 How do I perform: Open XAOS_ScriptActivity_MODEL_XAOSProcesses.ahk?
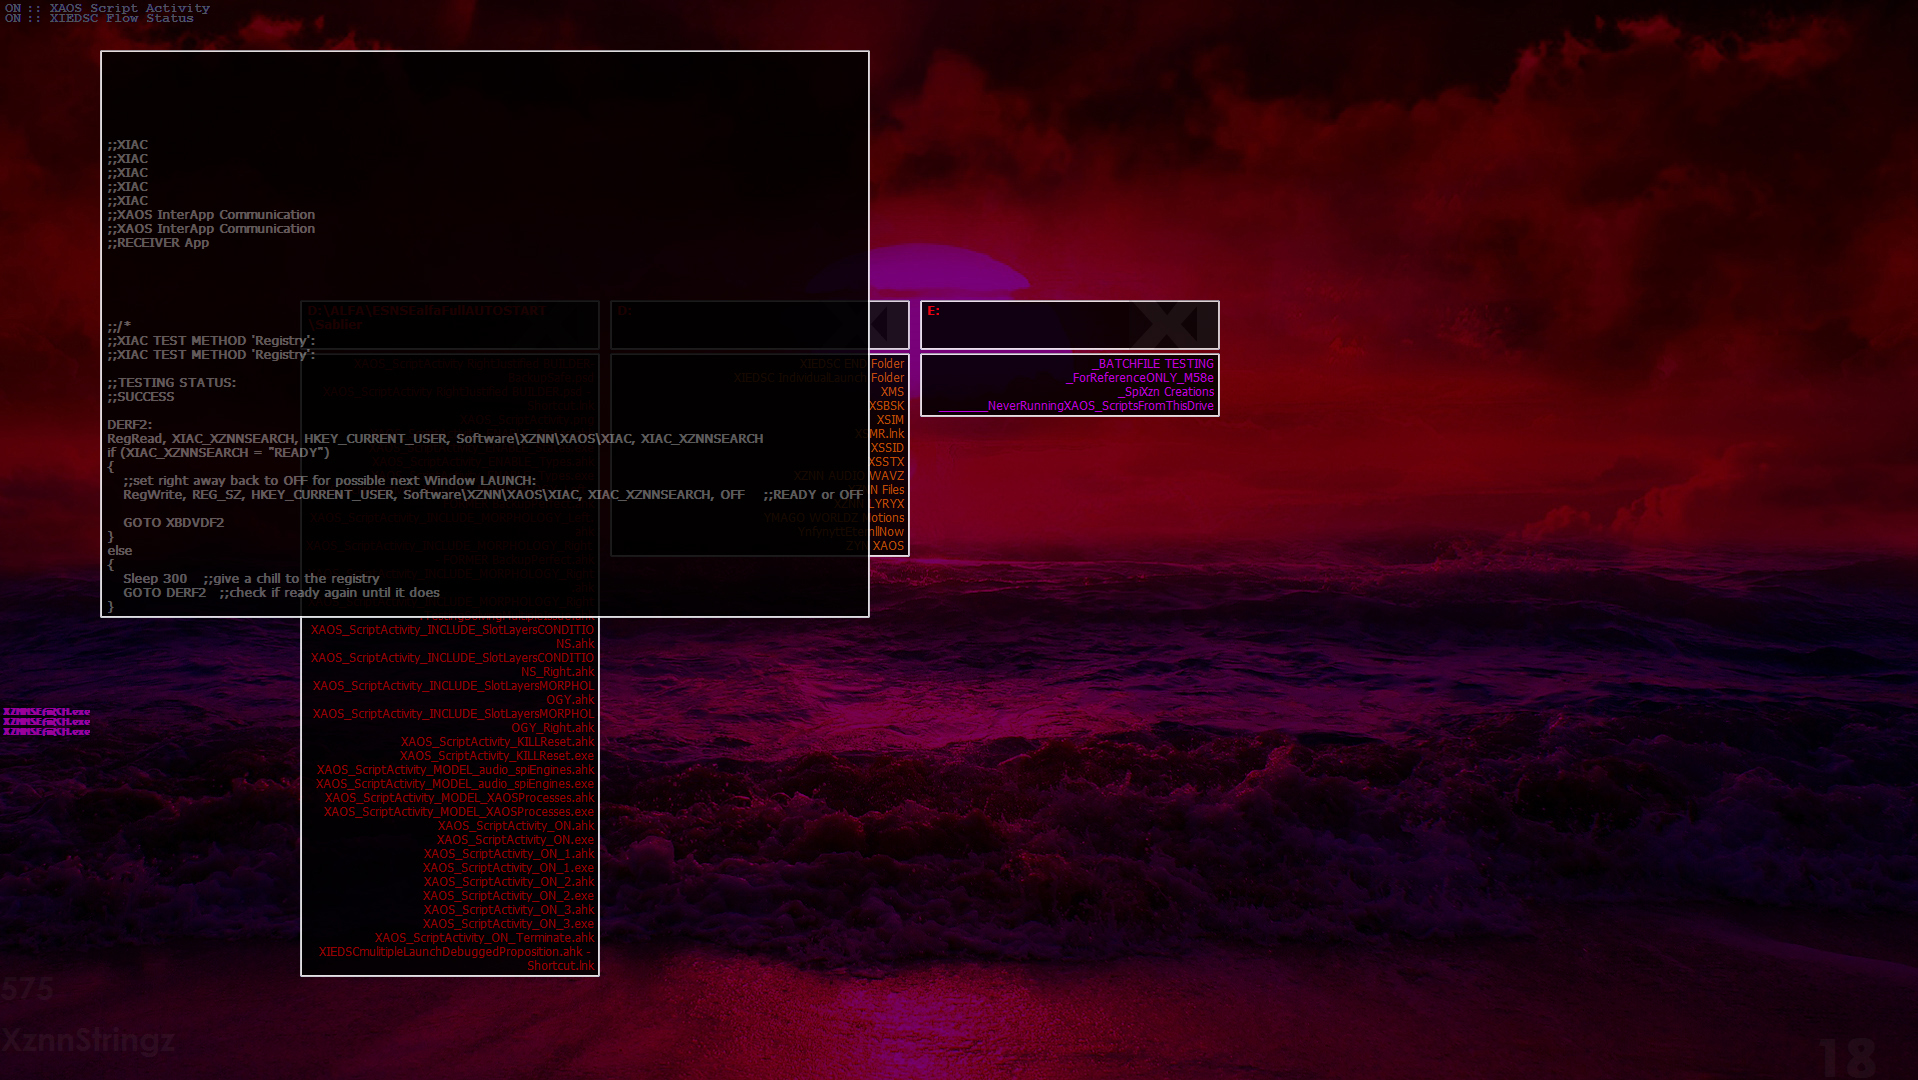click(x=459, y=798)
